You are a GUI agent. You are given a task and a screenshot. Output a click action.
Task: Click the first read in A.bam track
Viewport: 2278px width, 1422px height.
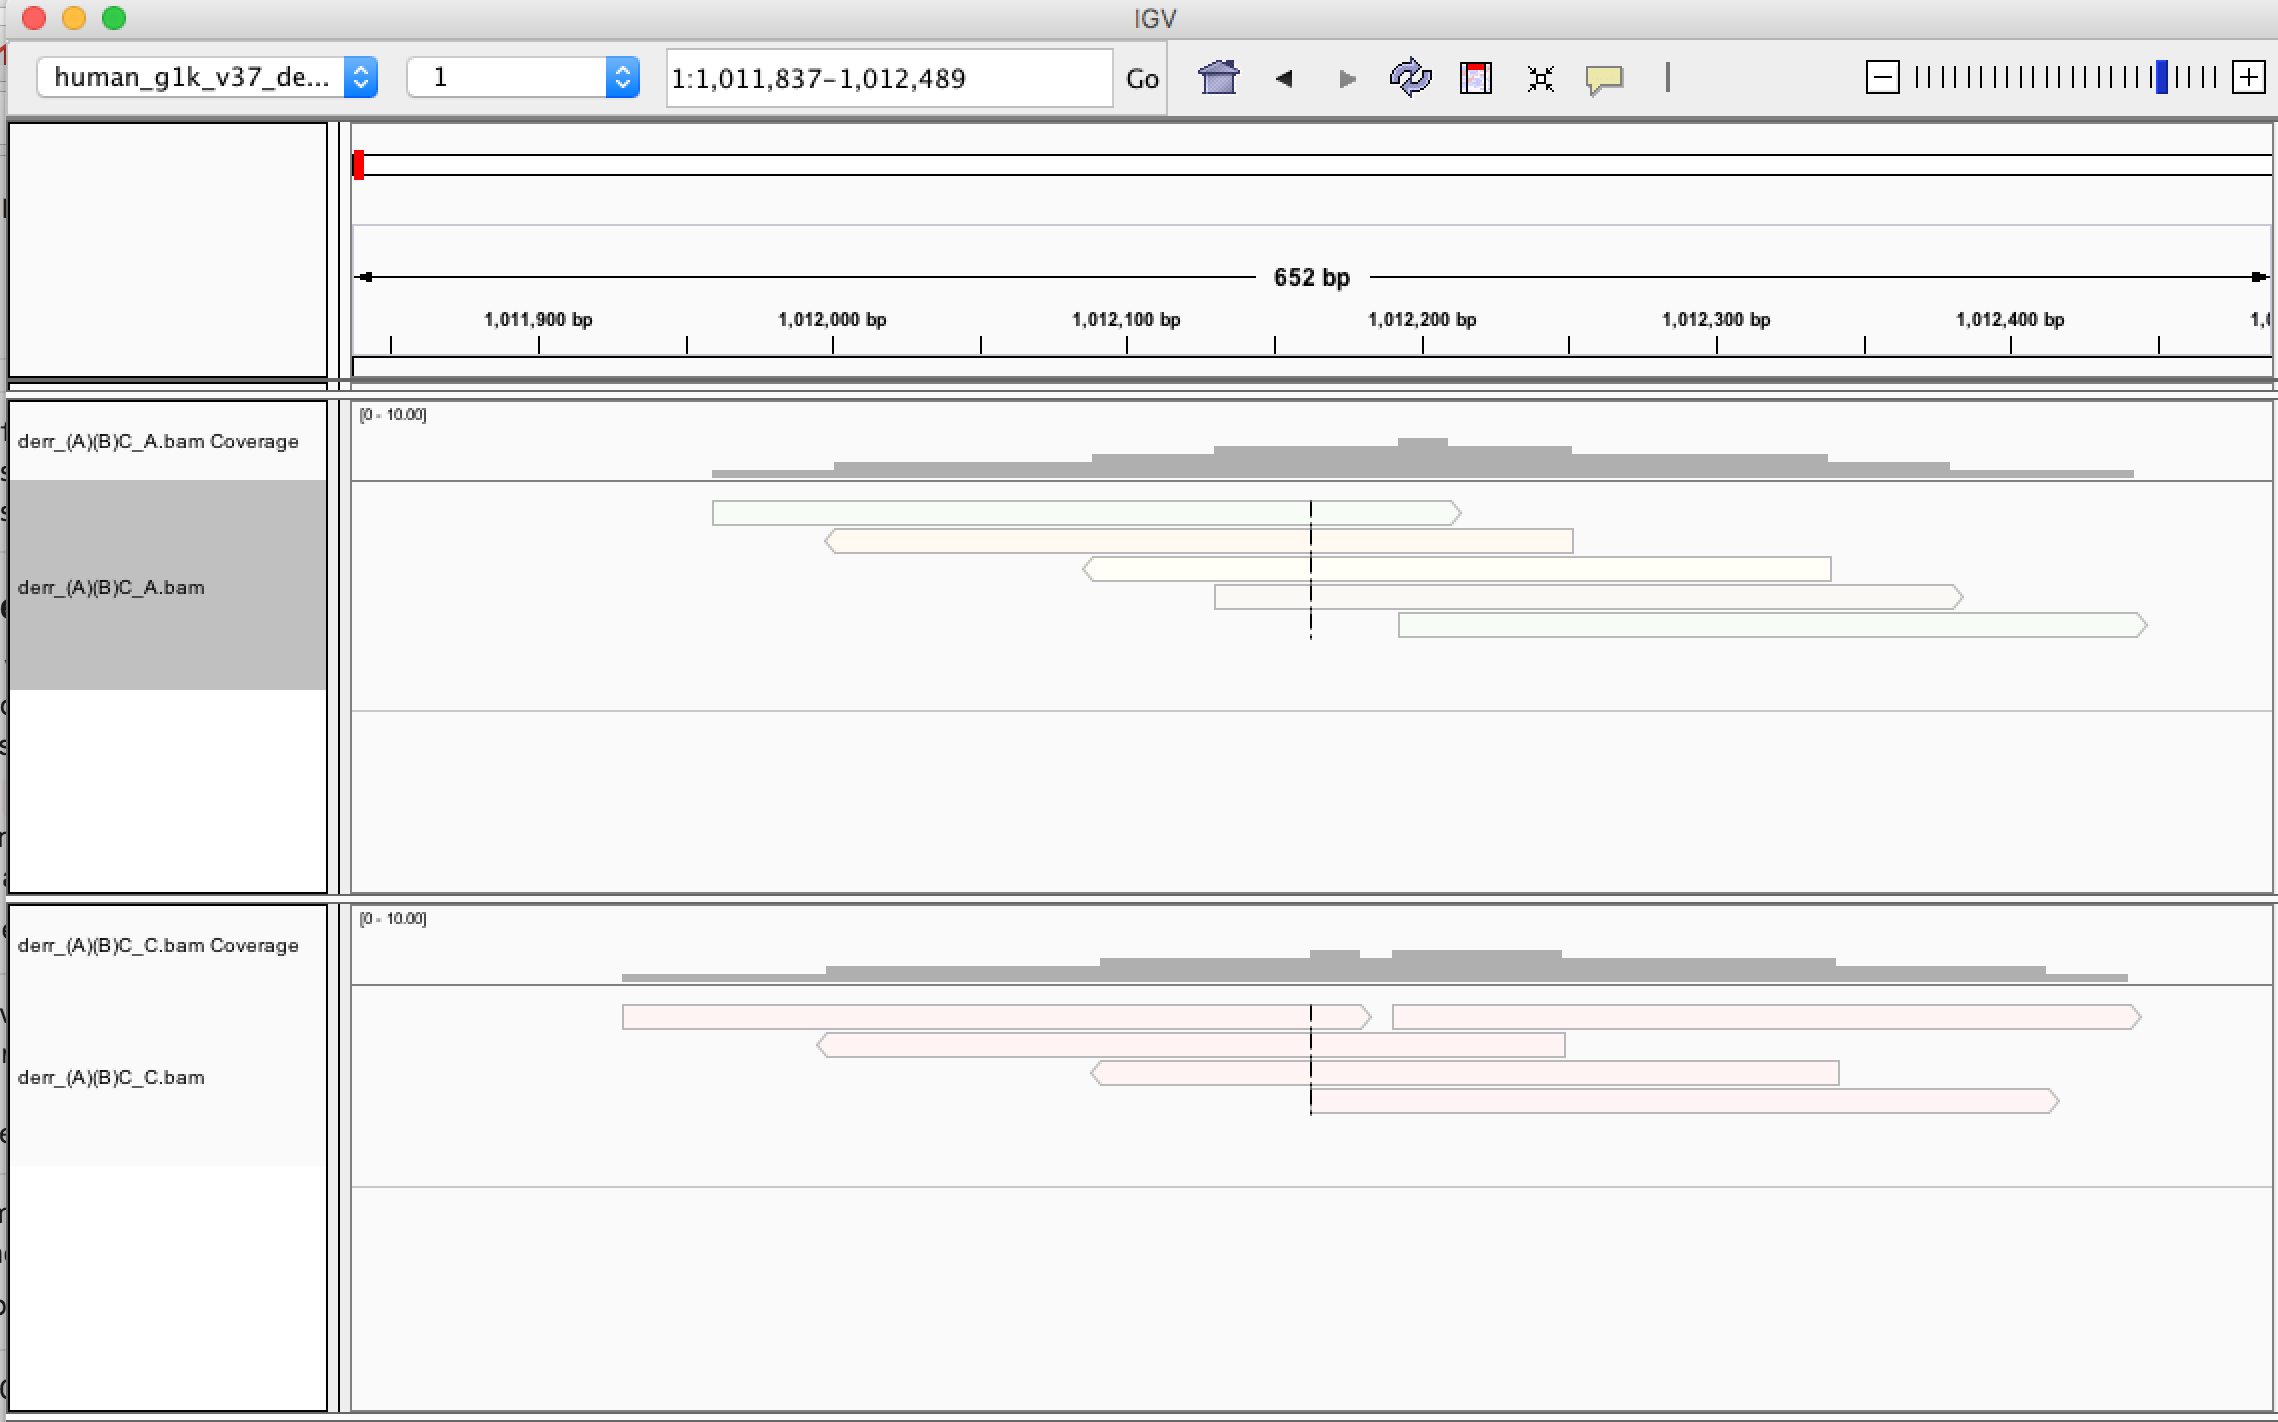pyautogui.click(x=1086, y=513)
